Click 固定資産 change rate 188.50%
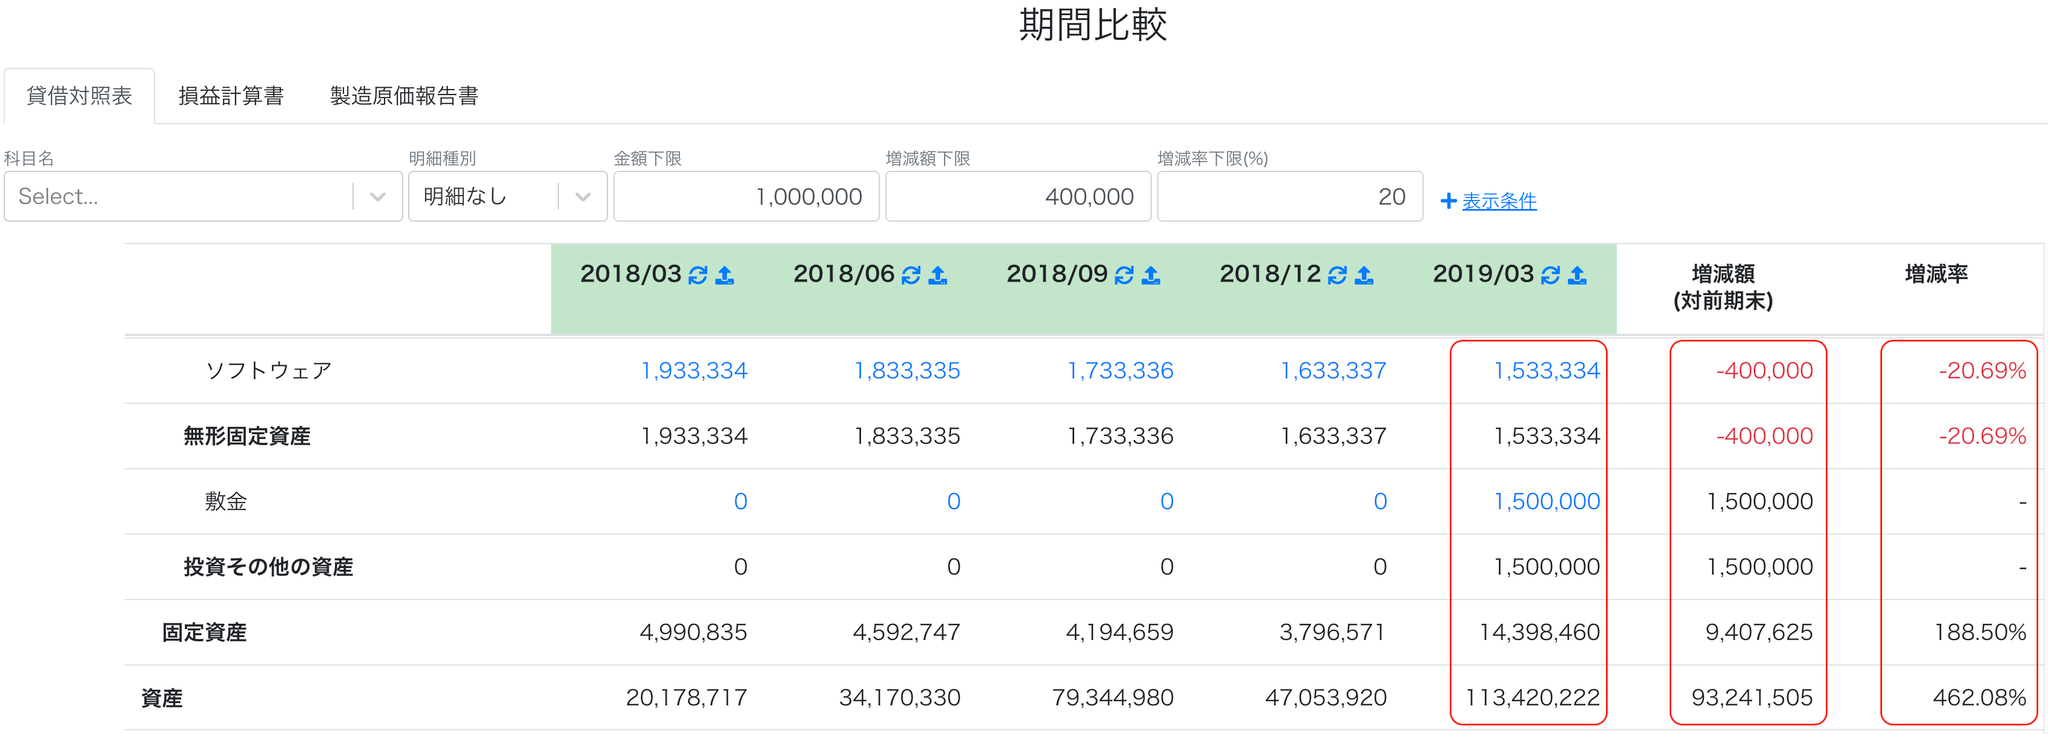This screenshot has width=2048, height=734. 1980,633
